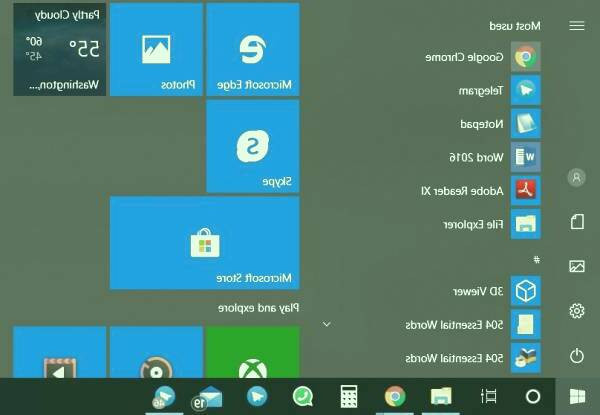Open the Skype tile
The image size is (600, 415).
pos(252,146)
